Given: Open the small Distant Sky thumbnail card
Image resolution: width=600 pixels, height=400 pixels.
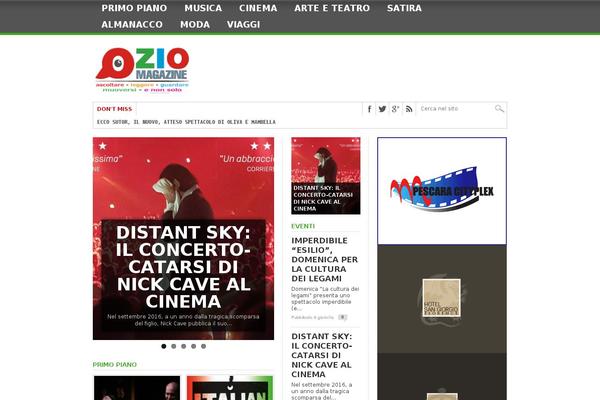Looking at the screenshot, I should pos(326,176).
